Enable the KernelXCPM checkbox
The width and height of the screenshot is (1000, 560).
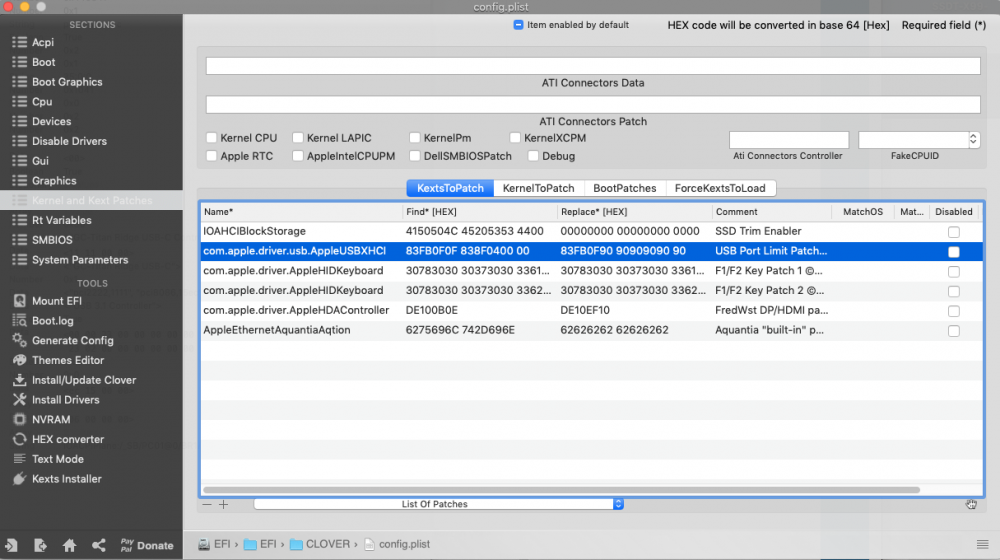pyautogui.click(x=515, y=138)
